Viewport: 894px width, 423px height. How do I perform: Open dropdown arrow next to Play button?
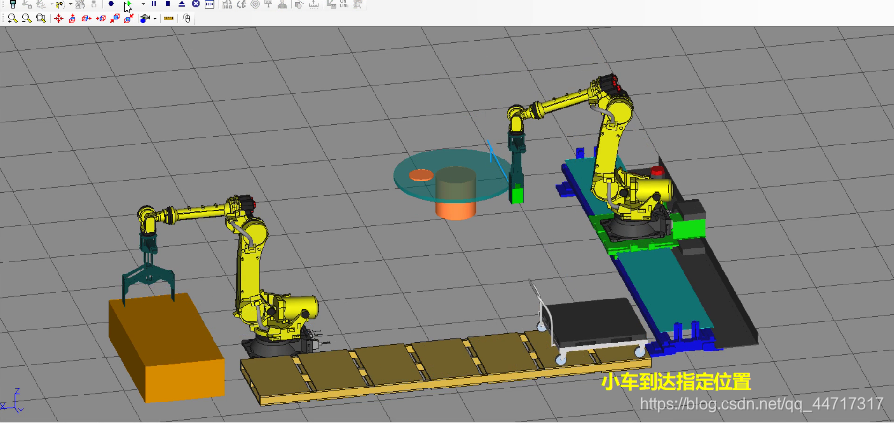143,4
